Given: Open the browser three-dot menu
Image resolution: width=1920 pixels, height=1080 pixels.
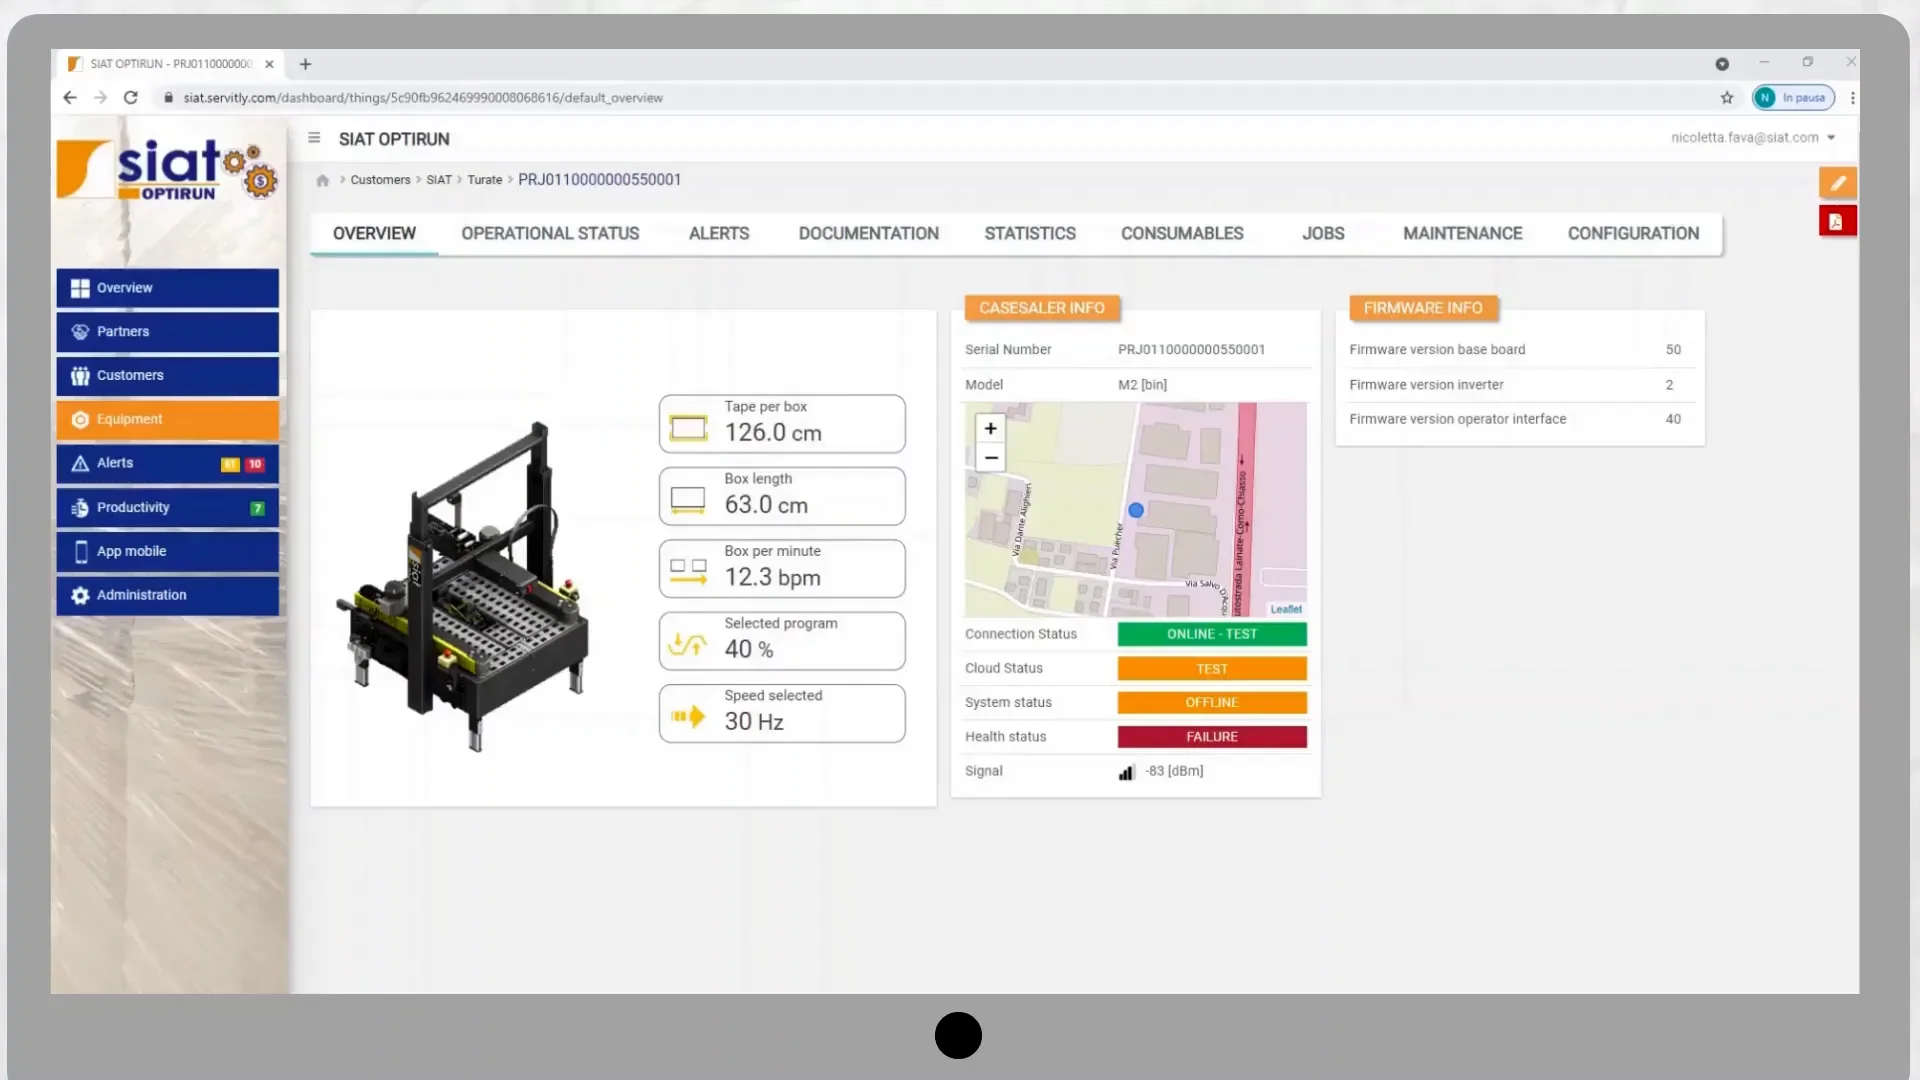Looking at the screenshot, I should pos(1852,98).
